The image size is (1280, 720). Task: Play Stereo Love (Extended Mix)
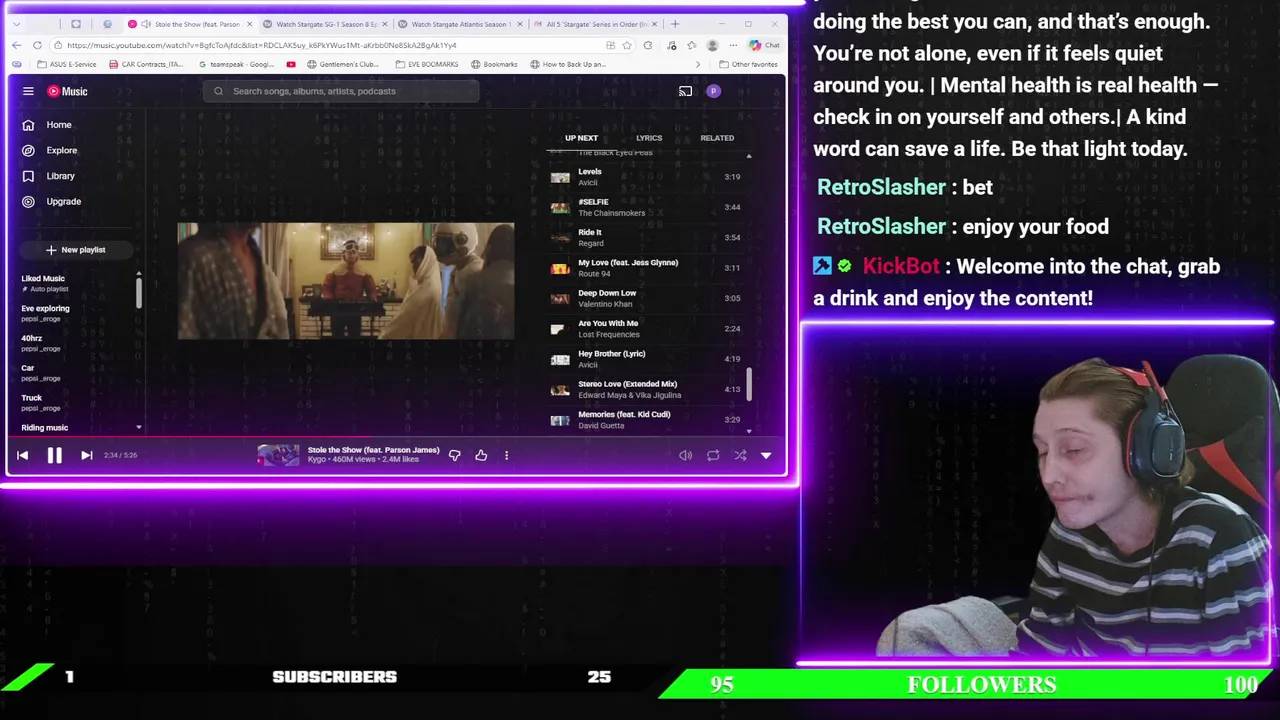647,389
